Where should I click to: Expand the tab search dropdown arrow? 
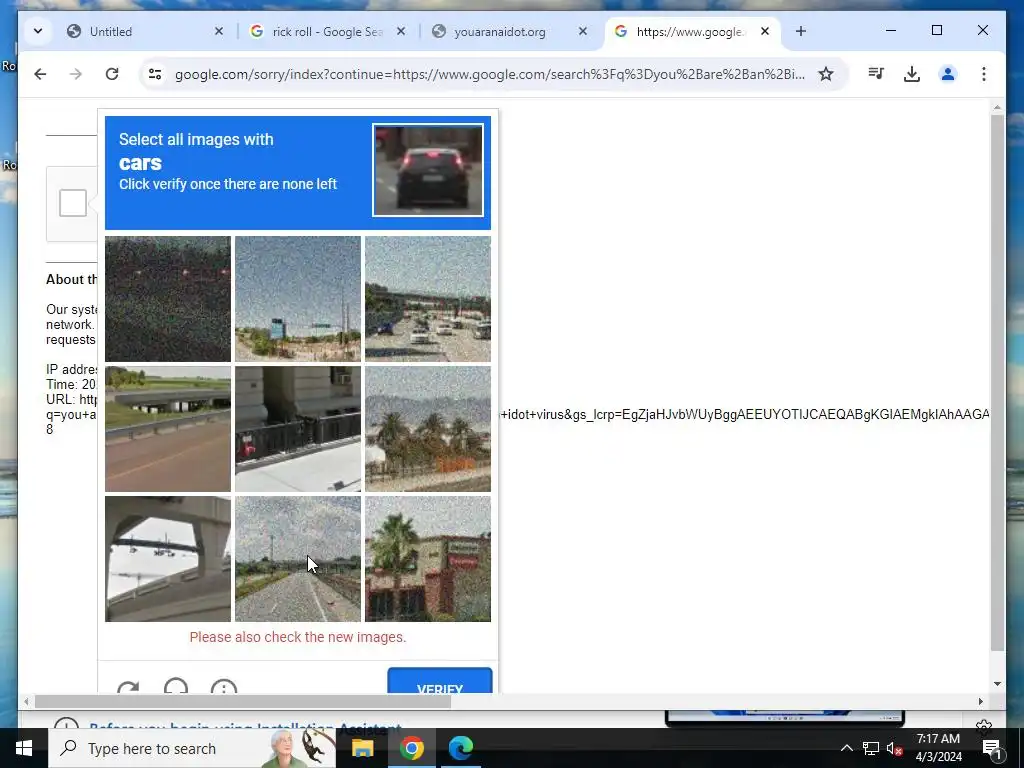(38, 31)
